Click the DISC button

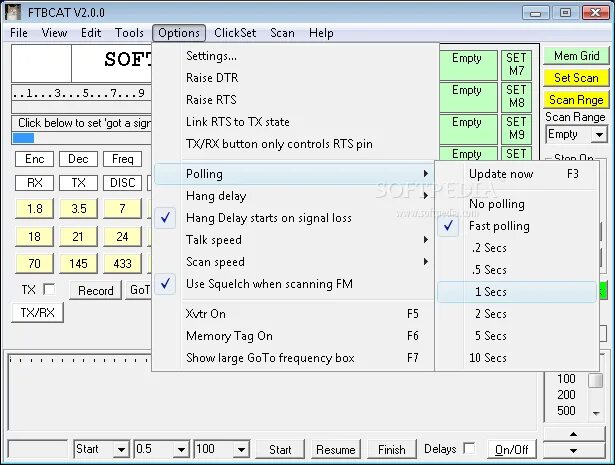coord(122,183)
